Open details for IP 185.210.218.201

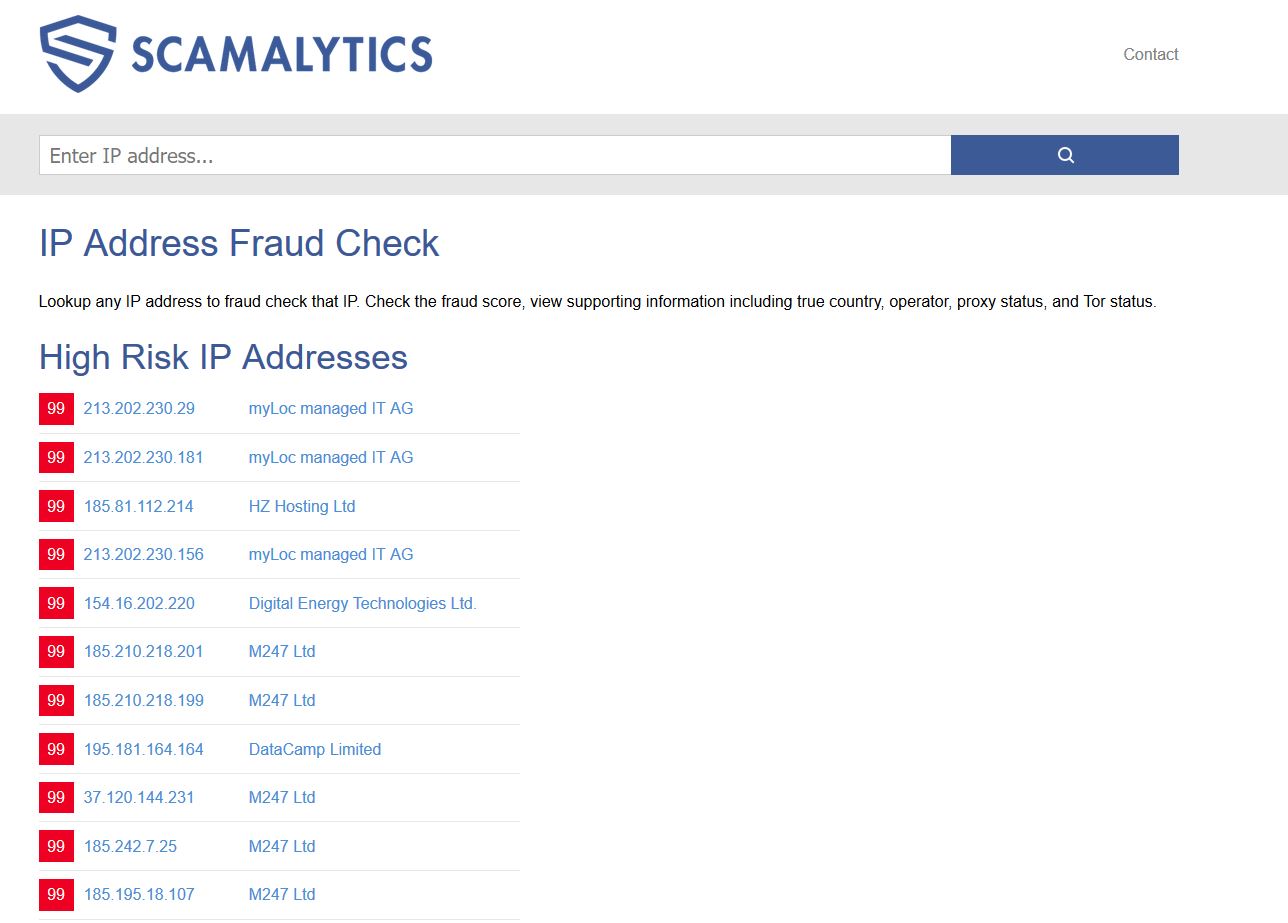tap(144, 651)
